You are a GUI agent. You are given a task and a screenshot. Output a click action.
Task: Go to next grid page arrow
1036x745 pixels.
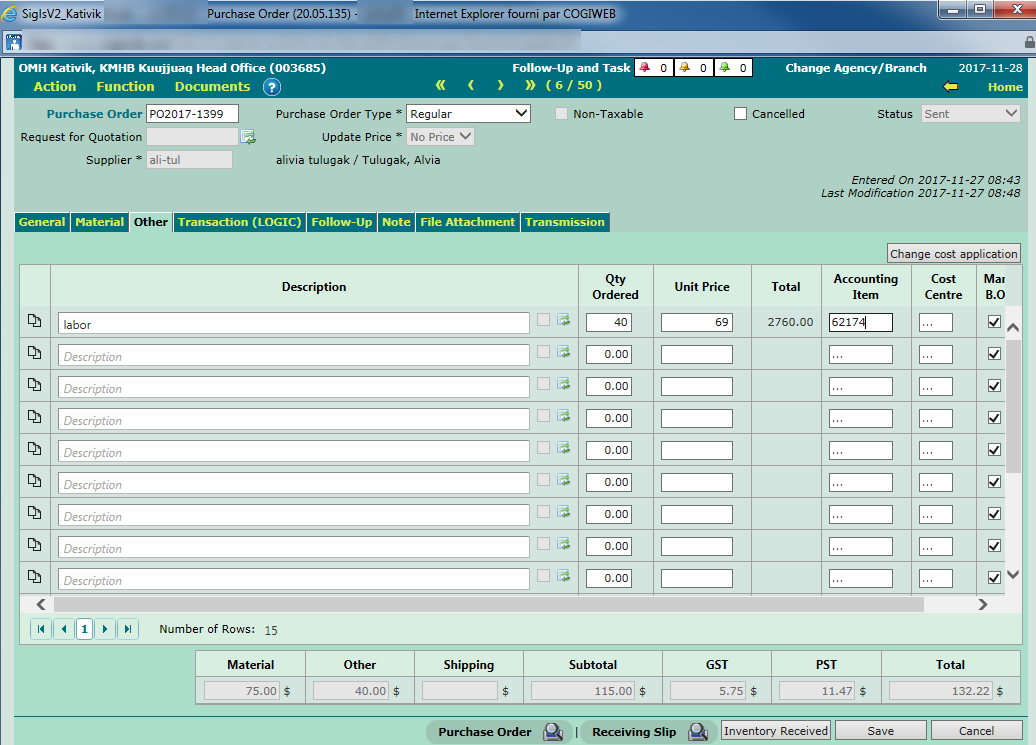105,629
